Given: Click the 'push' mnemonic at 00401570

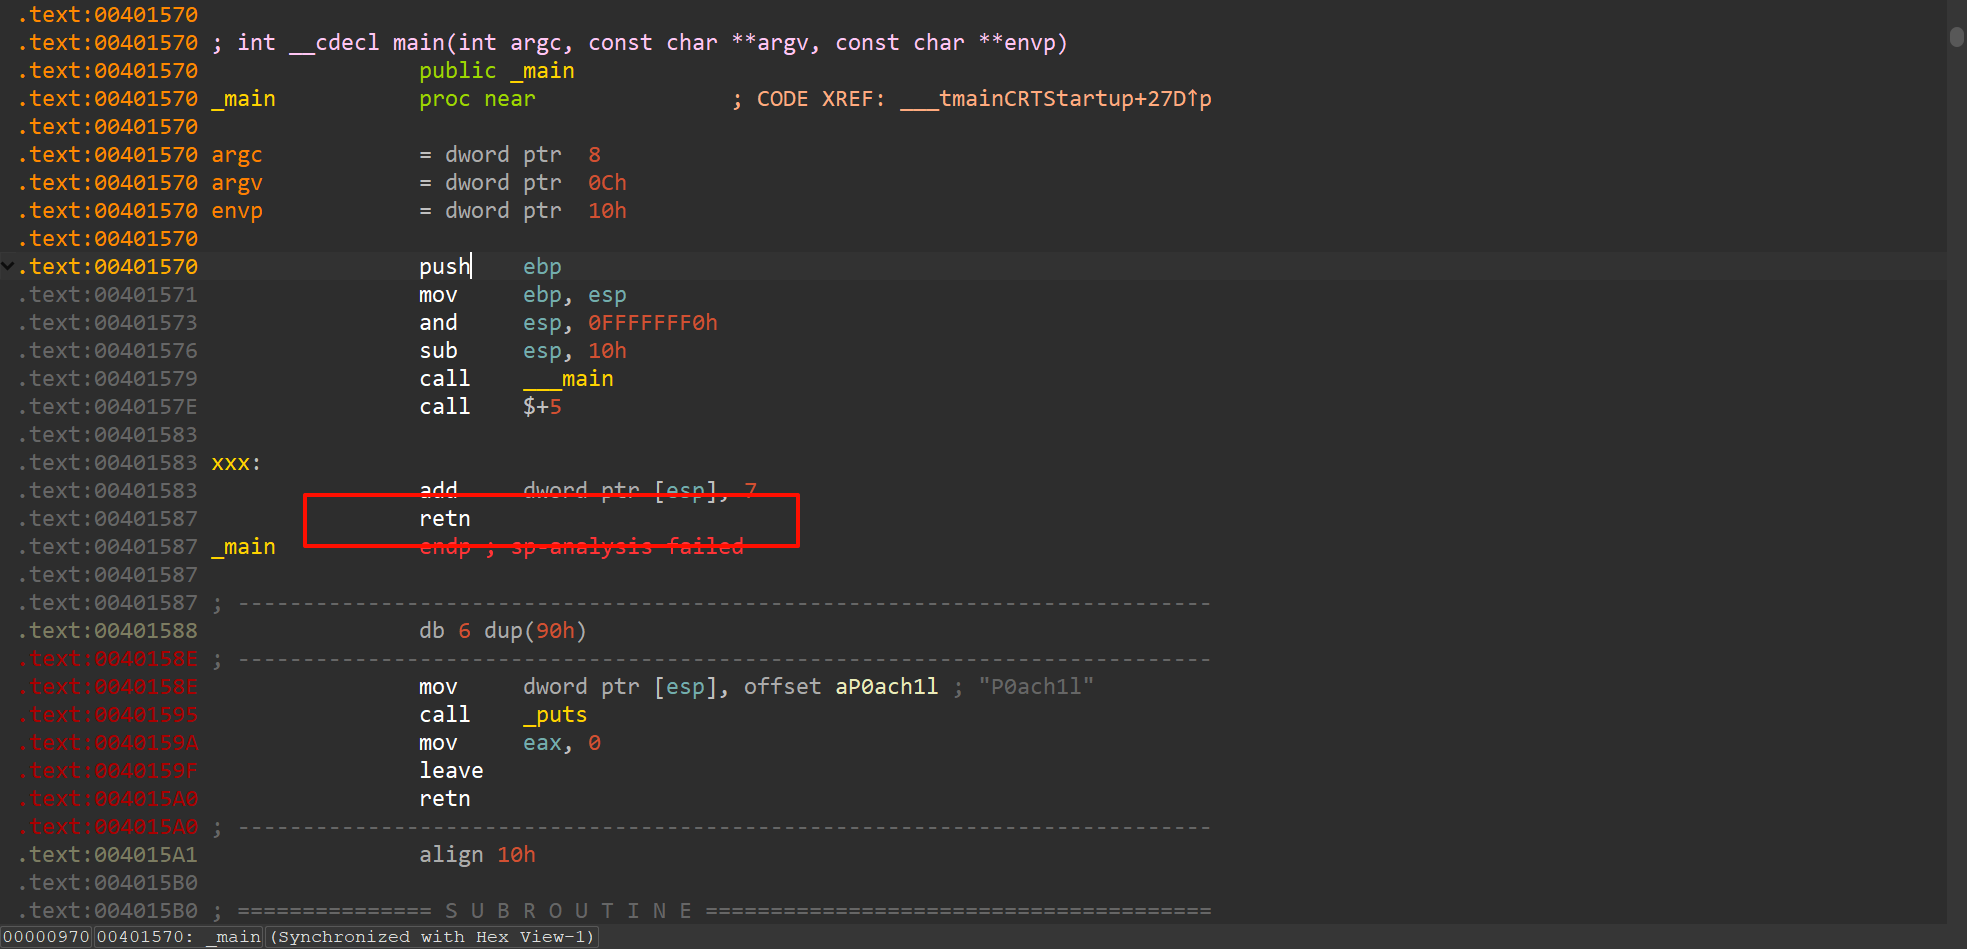Looking at the screenshot, I should coord(445,267).
